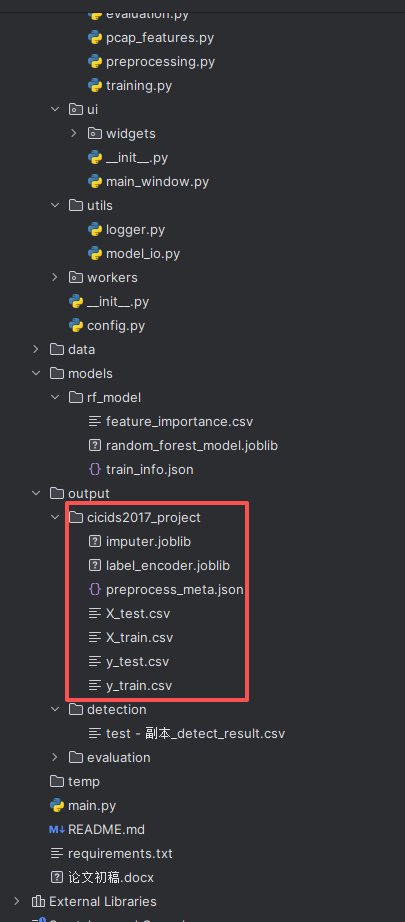Viewport: 405px width, 922px height.
Task: Expand the evaluation folder under output
Action: (x=55, y=757)
